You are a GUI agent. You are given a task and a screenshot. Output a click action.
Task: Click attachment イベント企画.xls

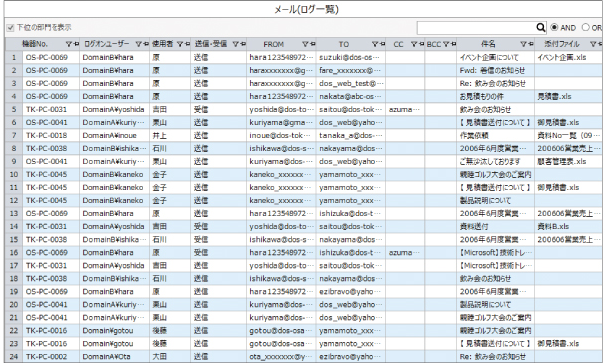562,57
